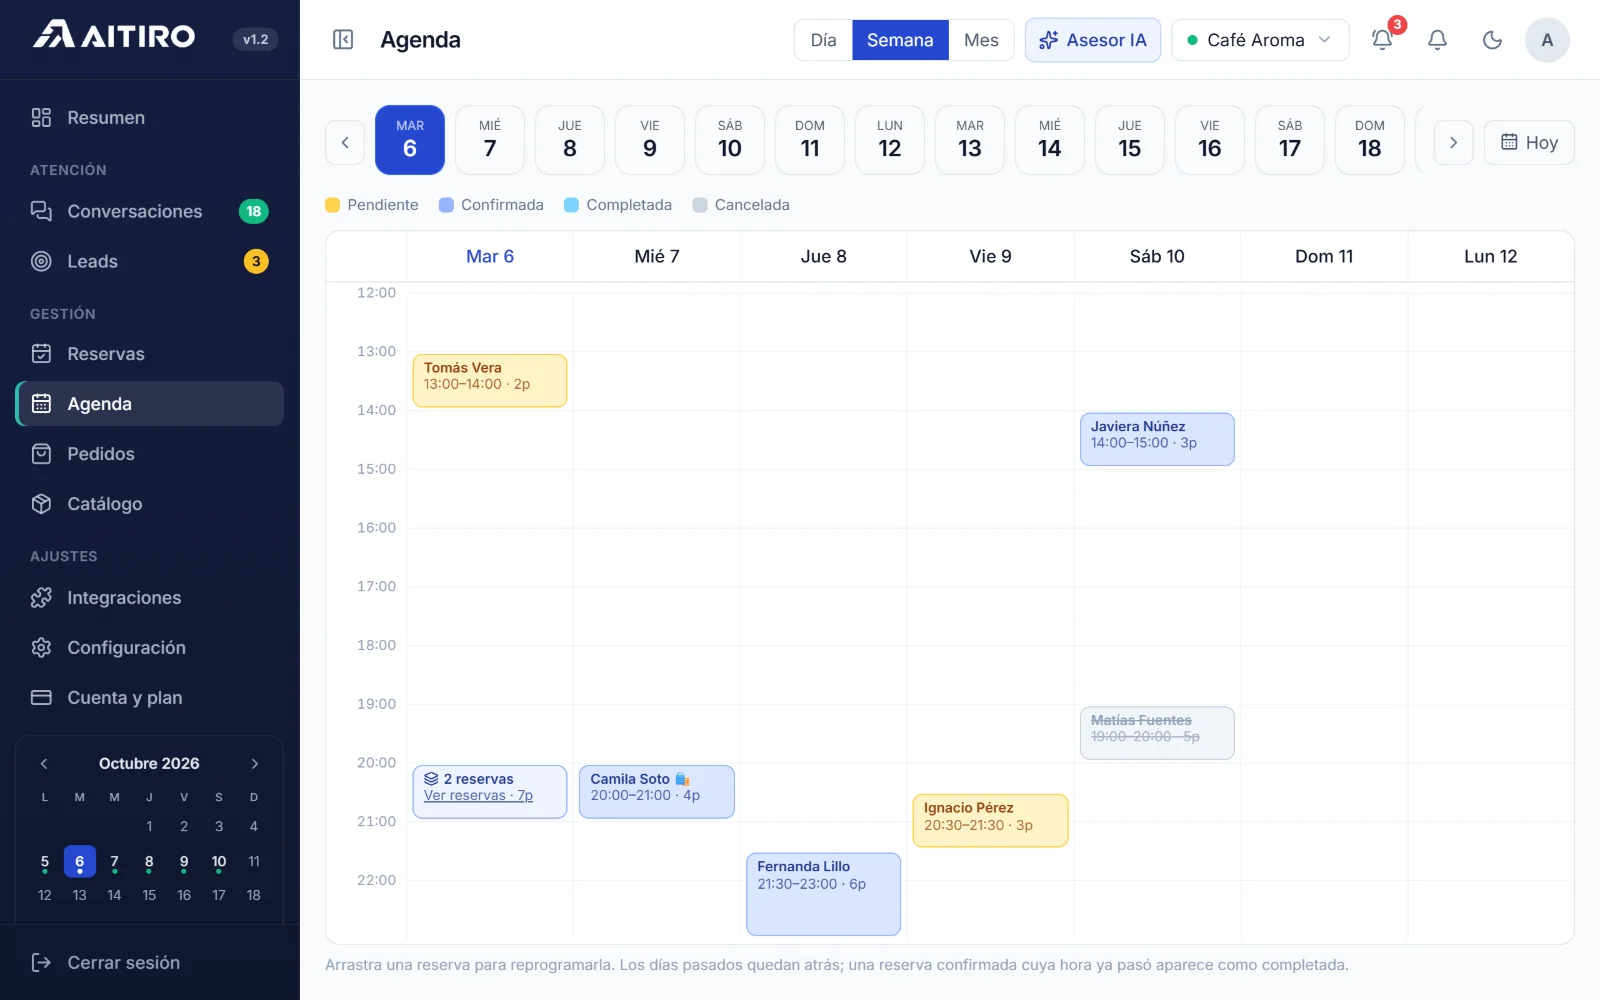Screen dimensions: 1600x1000
Task: Click the Cerrar sesión logout icon
Action: pyautogui.click(x=41, y=963)
